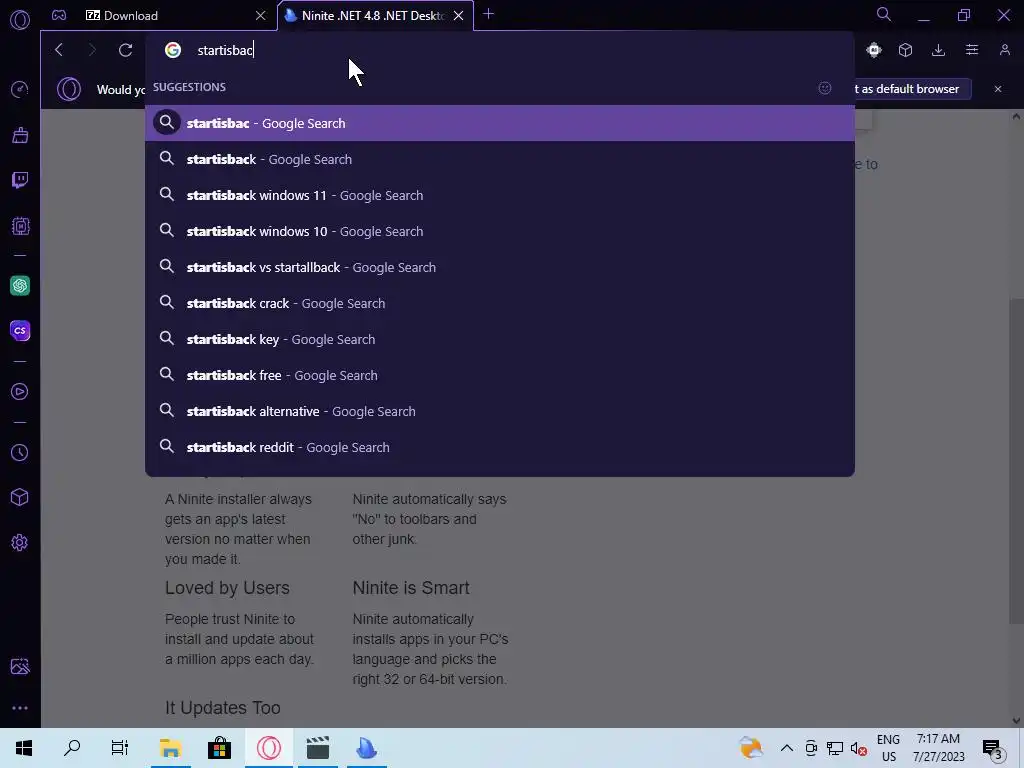This screenshot has height=768, width=1024.
Task: Select 'startisback windows 11' suggestion
Action: click(500, 195)
